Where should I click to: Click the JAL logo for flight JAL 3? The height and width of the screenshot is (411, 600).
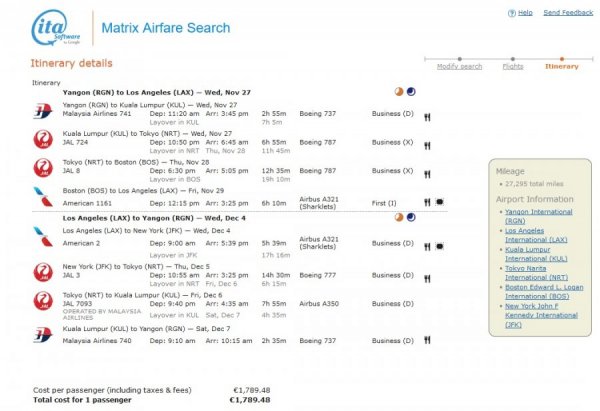[43, 272]
